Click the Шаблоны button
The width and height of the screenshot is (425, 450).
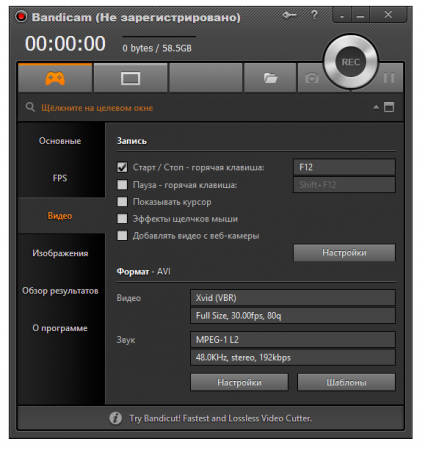coord(346,382)
